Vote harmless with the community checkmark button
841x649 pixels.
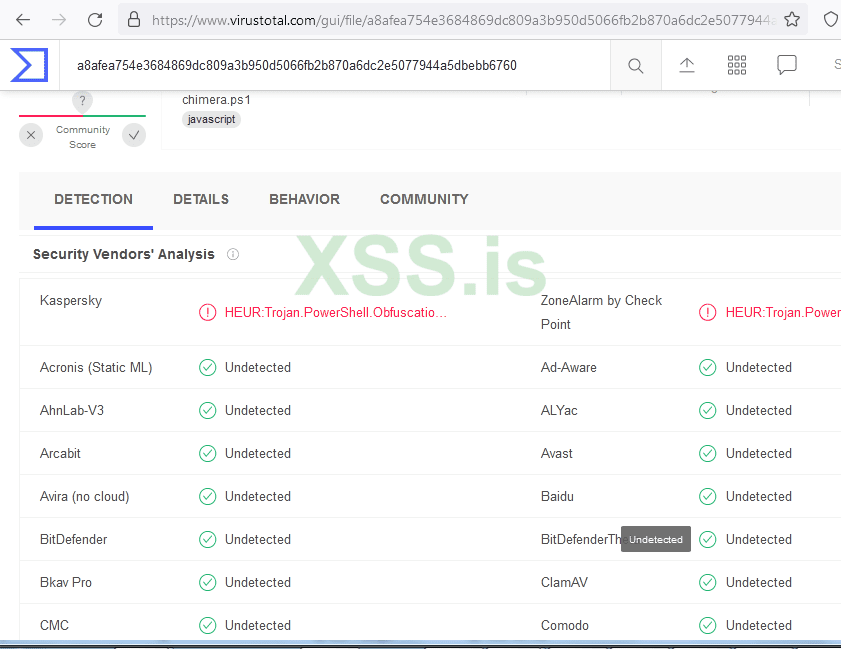134,135
